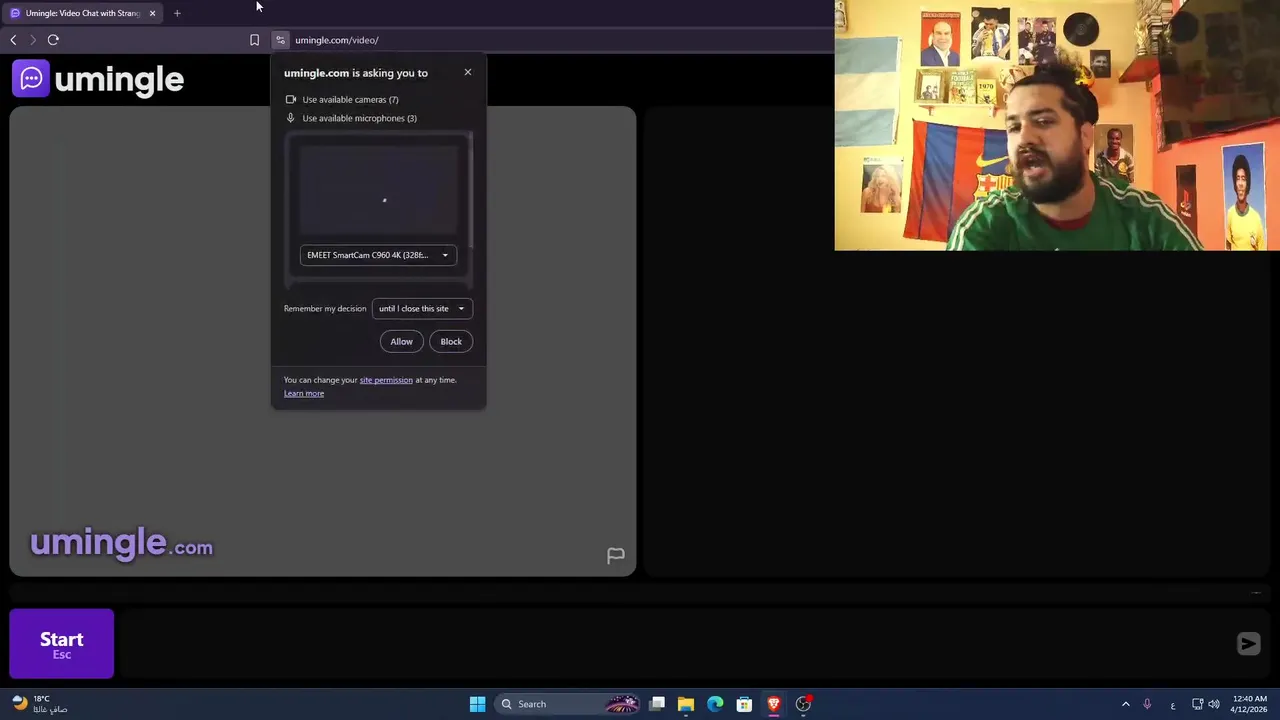This screenshot has width=1280, height=720.
Task: Click the keyboard language indicator in the tray
Action: click(1172, 705)
